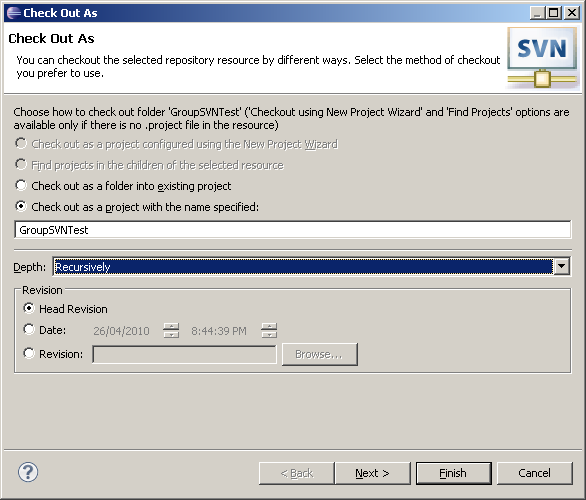Click the Eclipse icon in title bar

pos(13,13)
